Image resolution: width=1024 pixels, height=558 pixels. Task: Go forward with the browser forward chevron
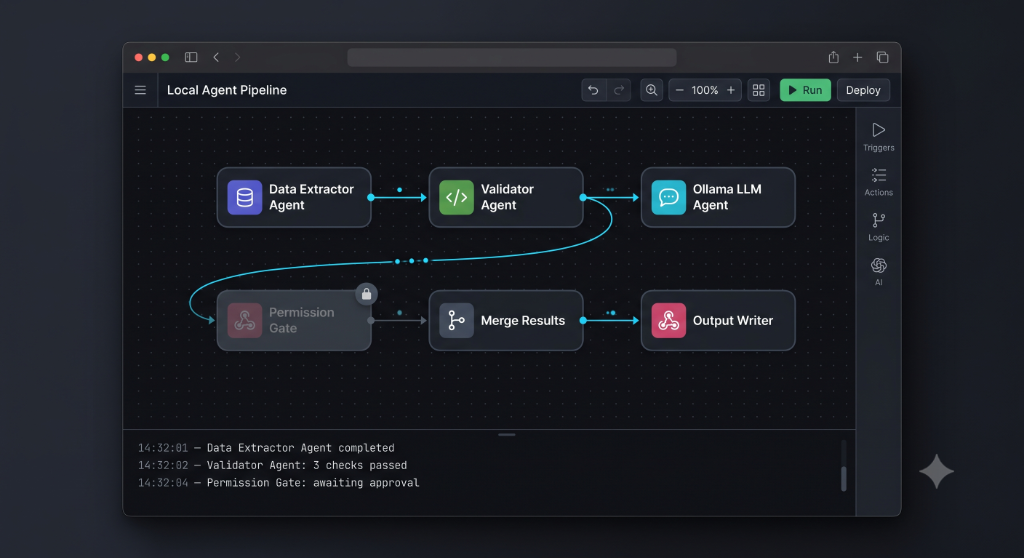click(x=238, y=57)
